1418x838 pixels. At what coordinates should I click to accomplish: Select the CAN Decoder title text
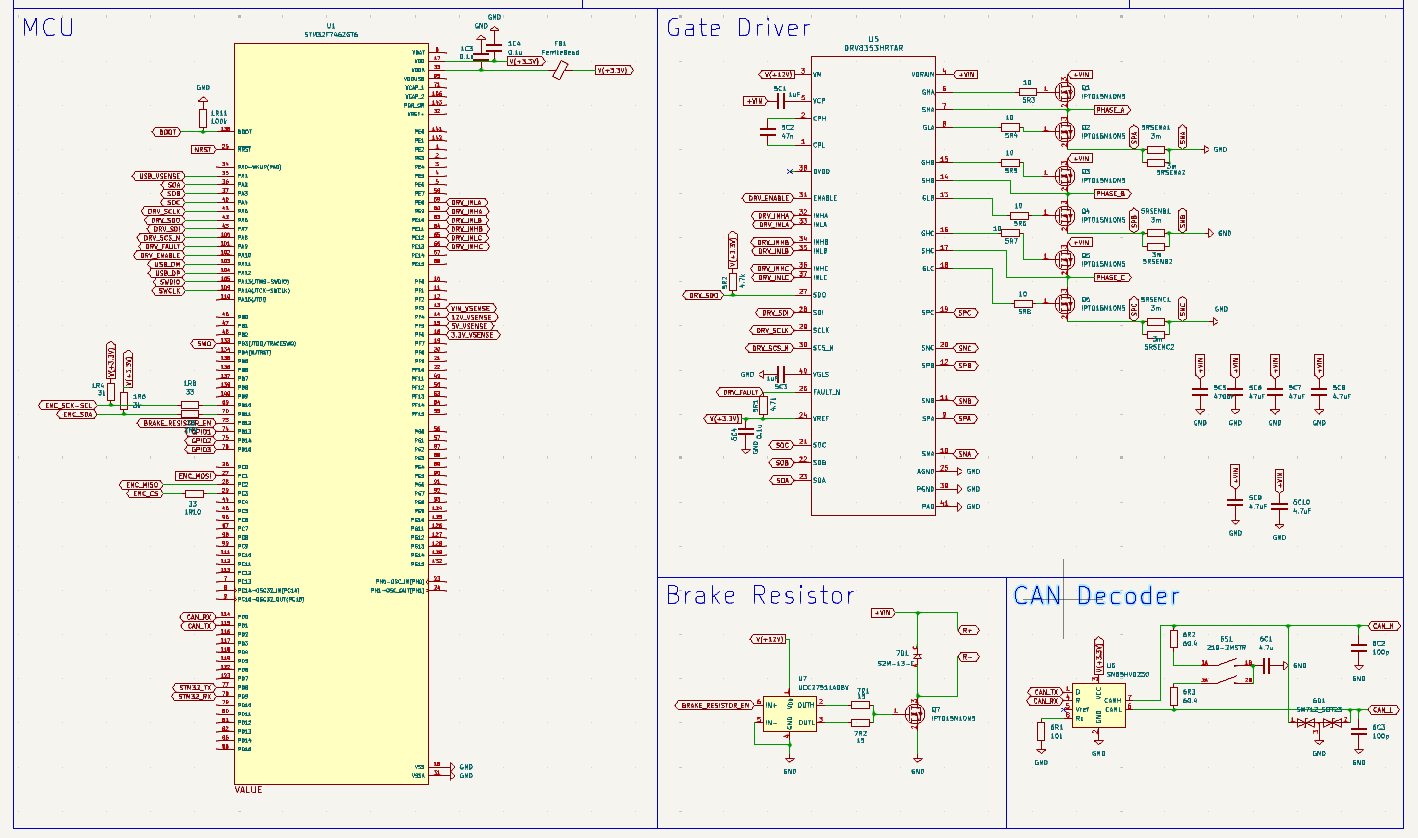(x=1097, y=596)
